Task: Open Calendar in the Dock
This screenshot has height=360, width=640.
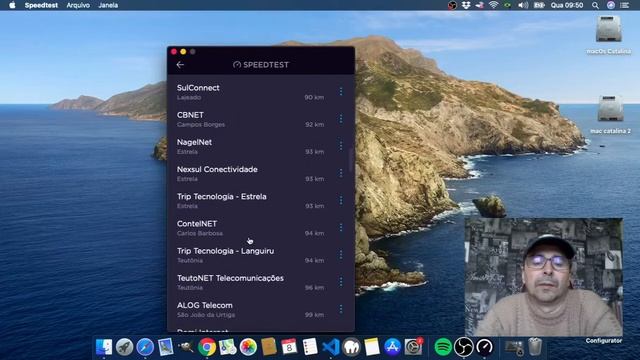Action: 289,347
